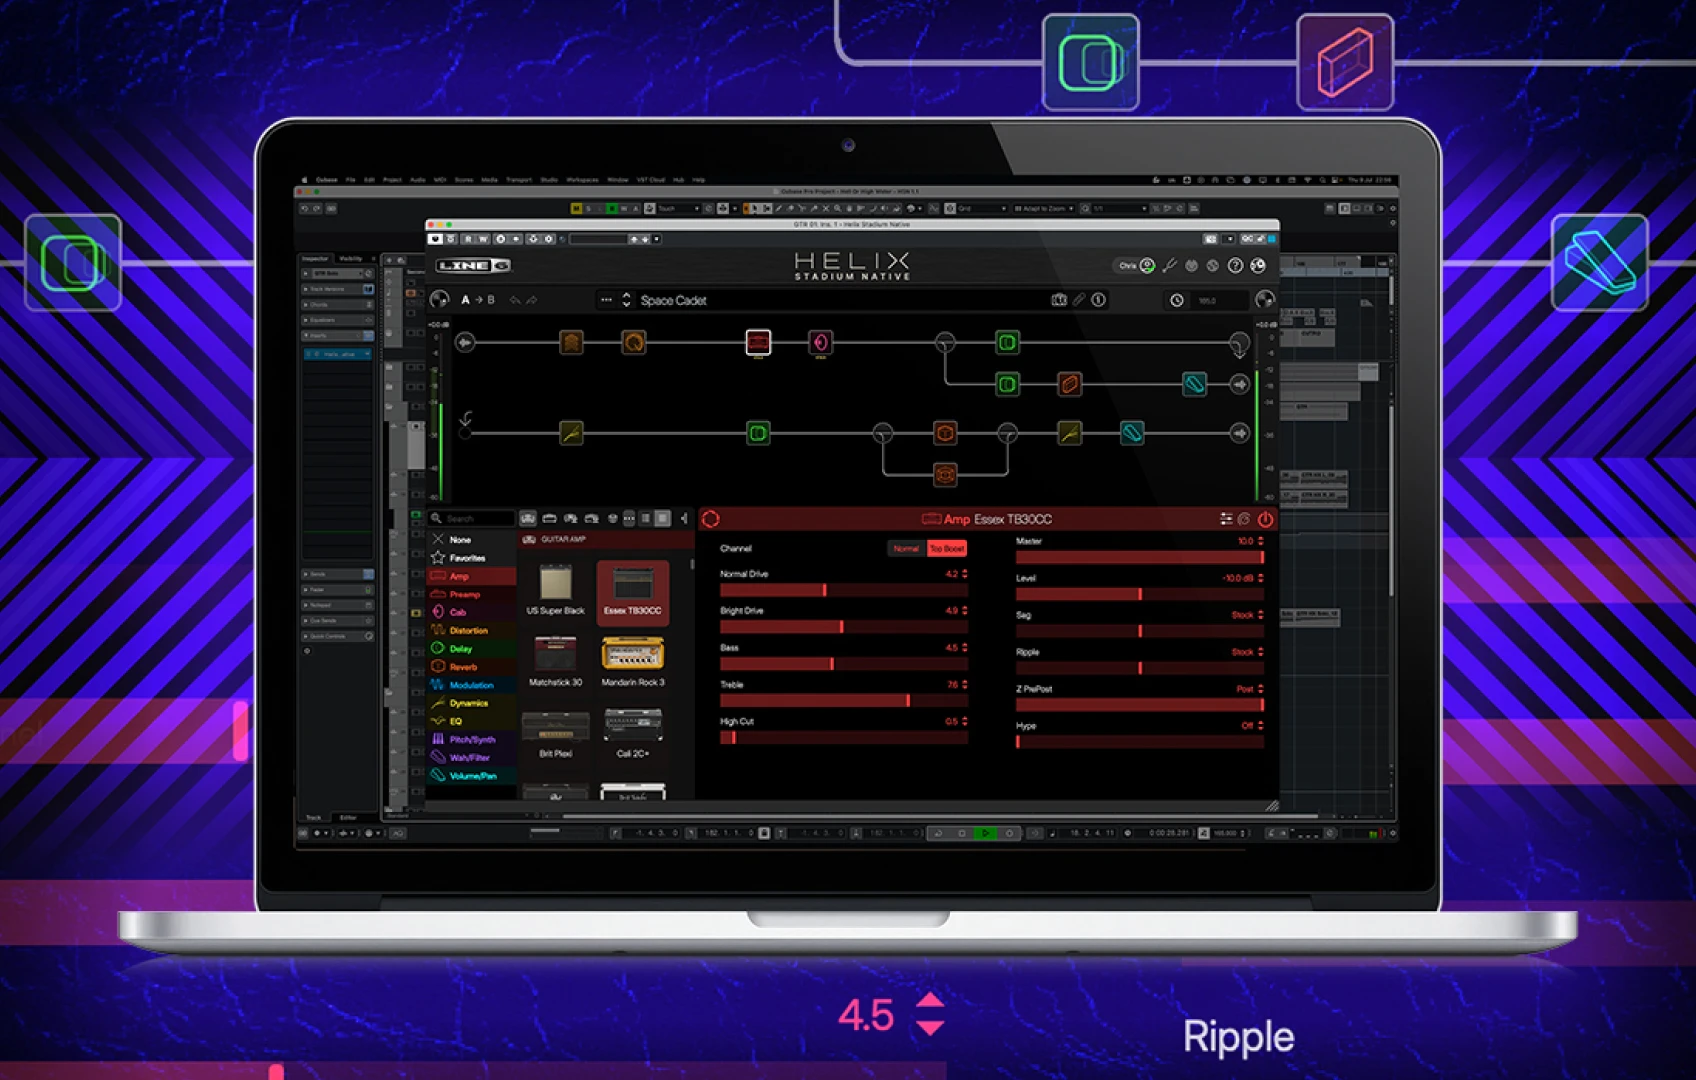Select the Cab category icon in browser list

click(438, 612)
